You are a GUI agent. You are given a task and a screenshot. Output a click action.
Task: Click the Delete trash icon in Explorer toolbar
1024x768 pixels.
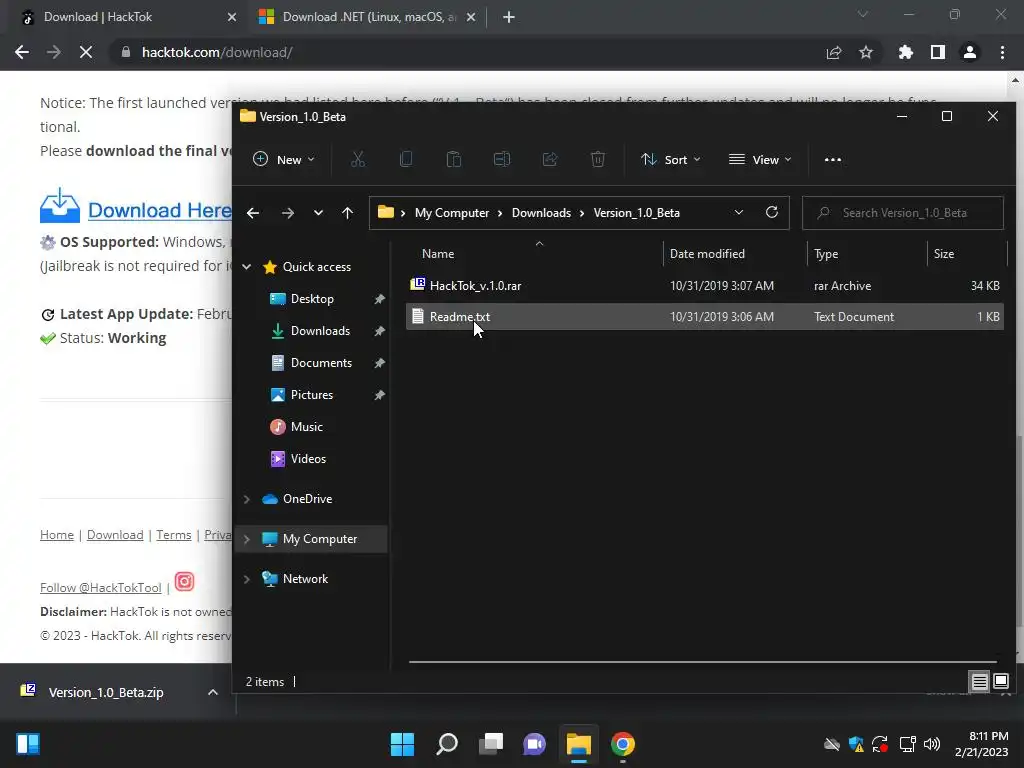(598, 159)
